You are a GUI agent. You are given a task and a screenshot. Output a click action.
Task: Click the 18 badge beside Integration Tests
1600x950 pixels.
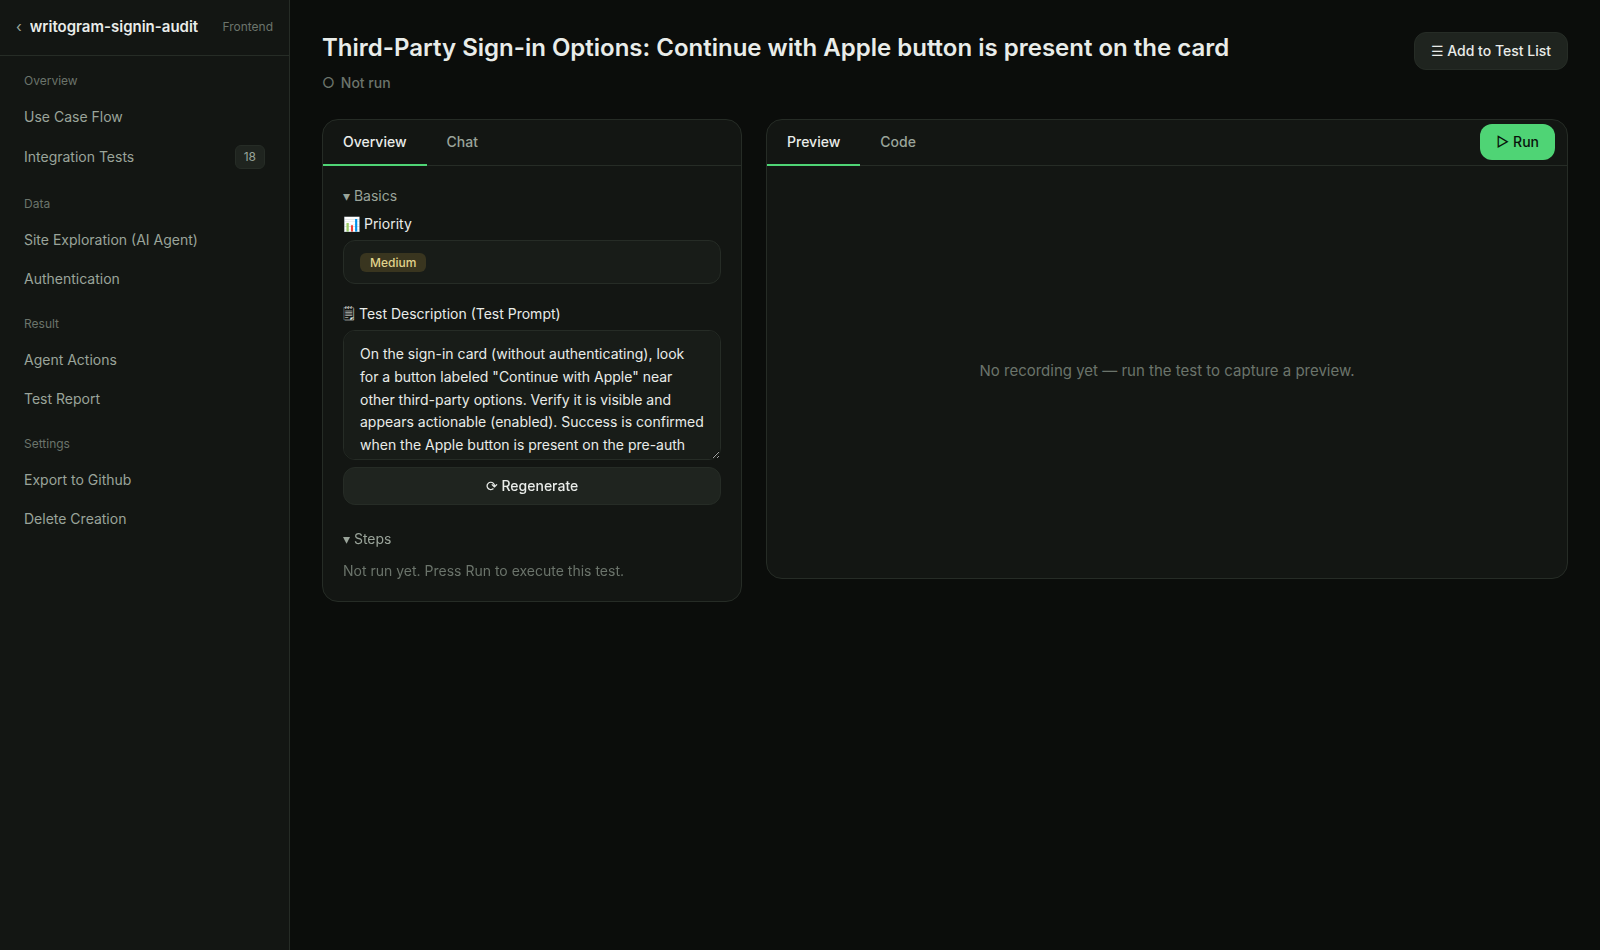pyautogui.click(x=250, y=157)
